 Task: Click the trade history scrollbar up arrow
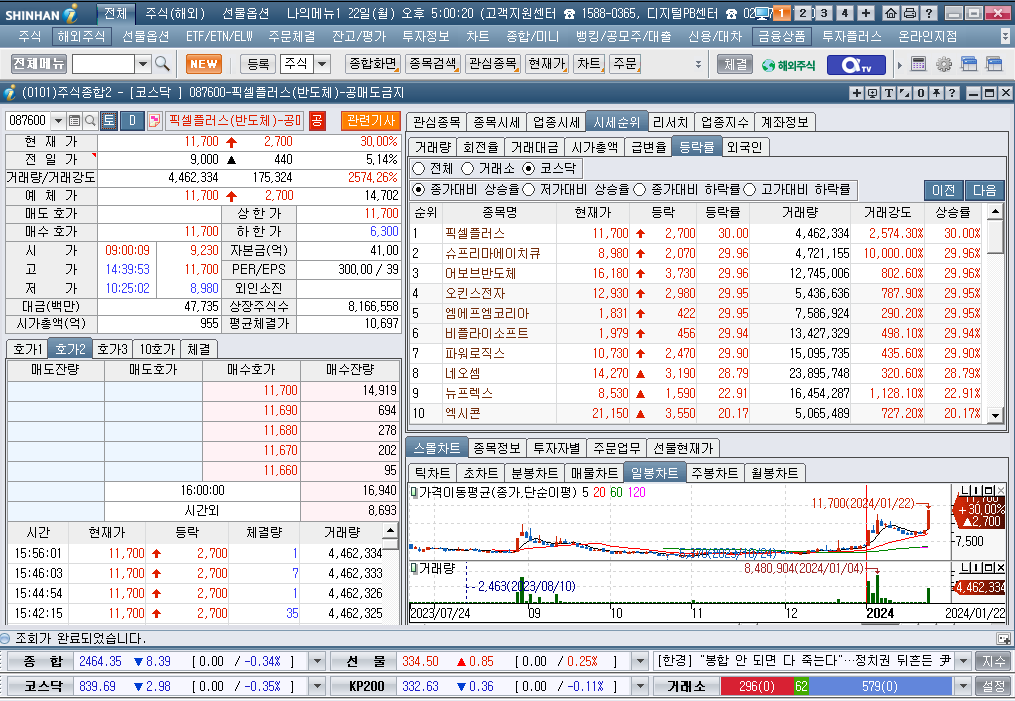point(390,531)
